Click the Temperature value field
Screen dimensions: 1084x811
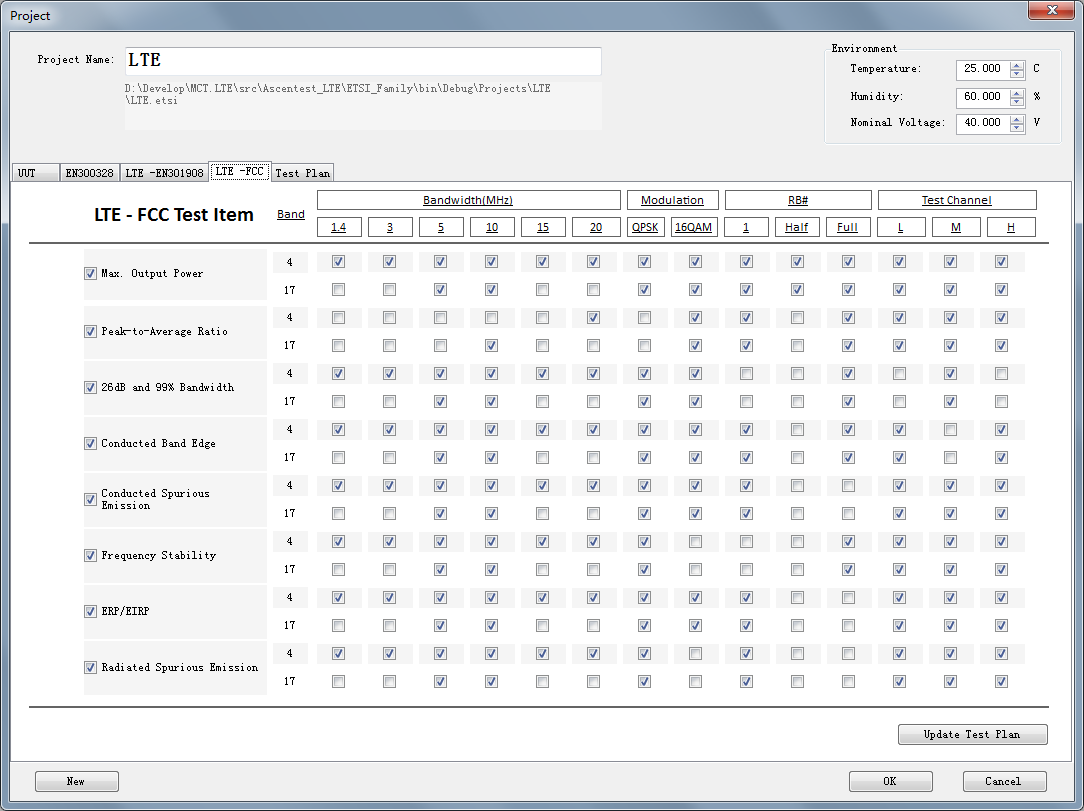point(982,68)
